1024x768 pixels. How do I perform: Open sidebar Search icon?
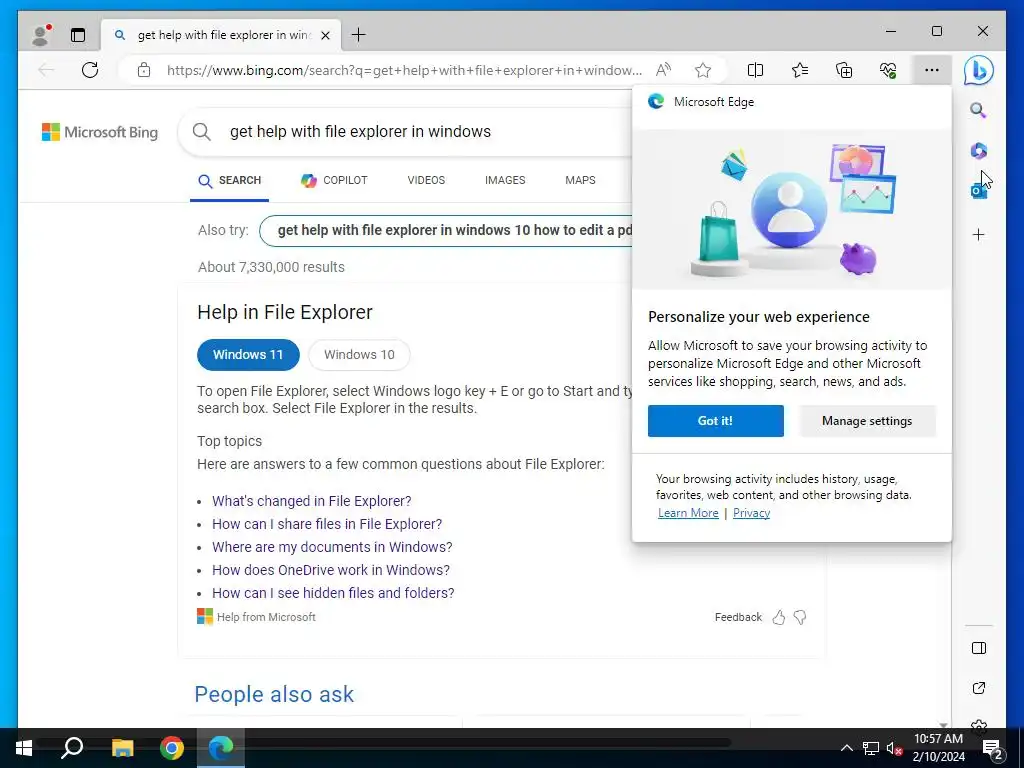point(978,110)
